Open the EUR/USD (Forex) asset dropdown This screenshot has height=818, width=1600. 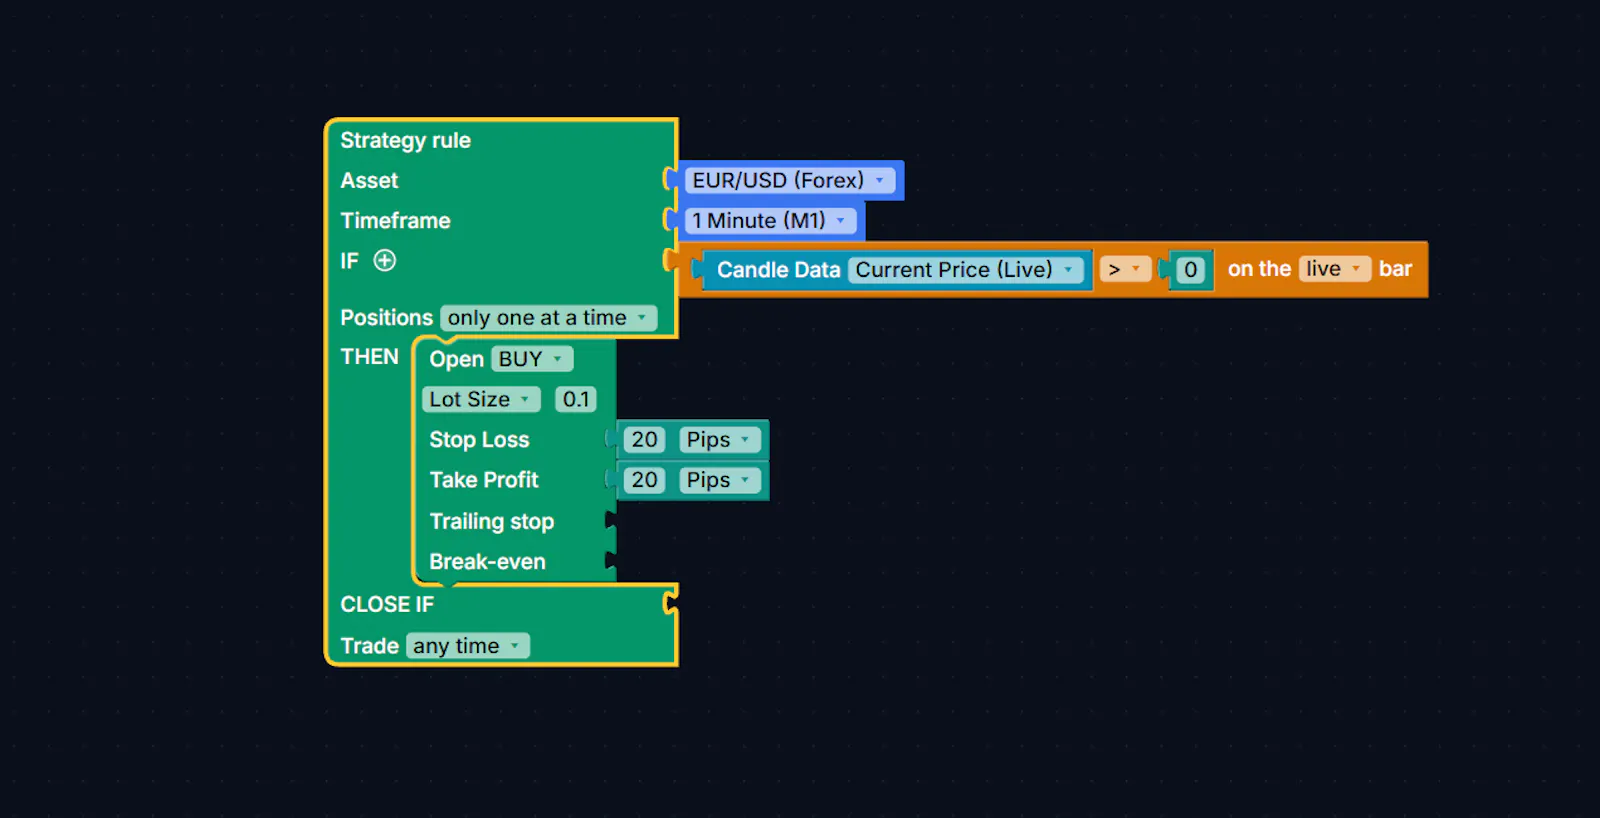tap(789, 180)
